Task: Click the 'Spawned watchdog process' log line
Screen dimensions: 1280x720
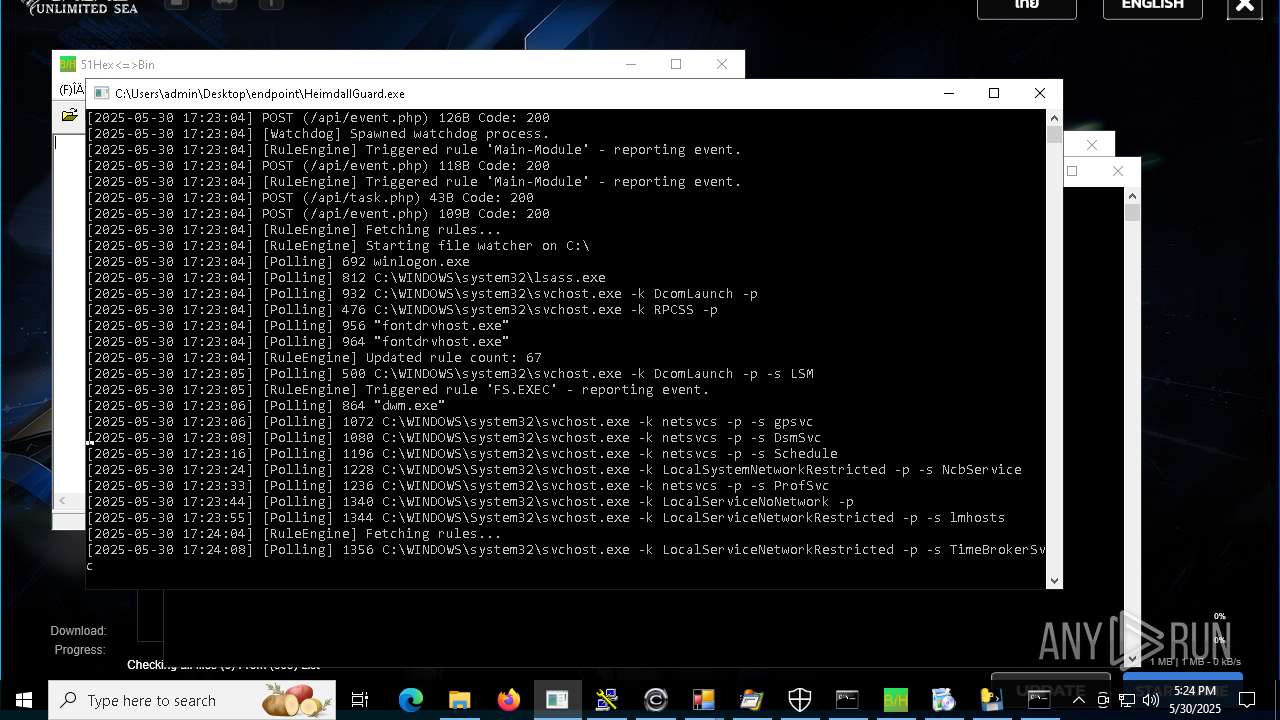Action: click(x=318, y=134)
